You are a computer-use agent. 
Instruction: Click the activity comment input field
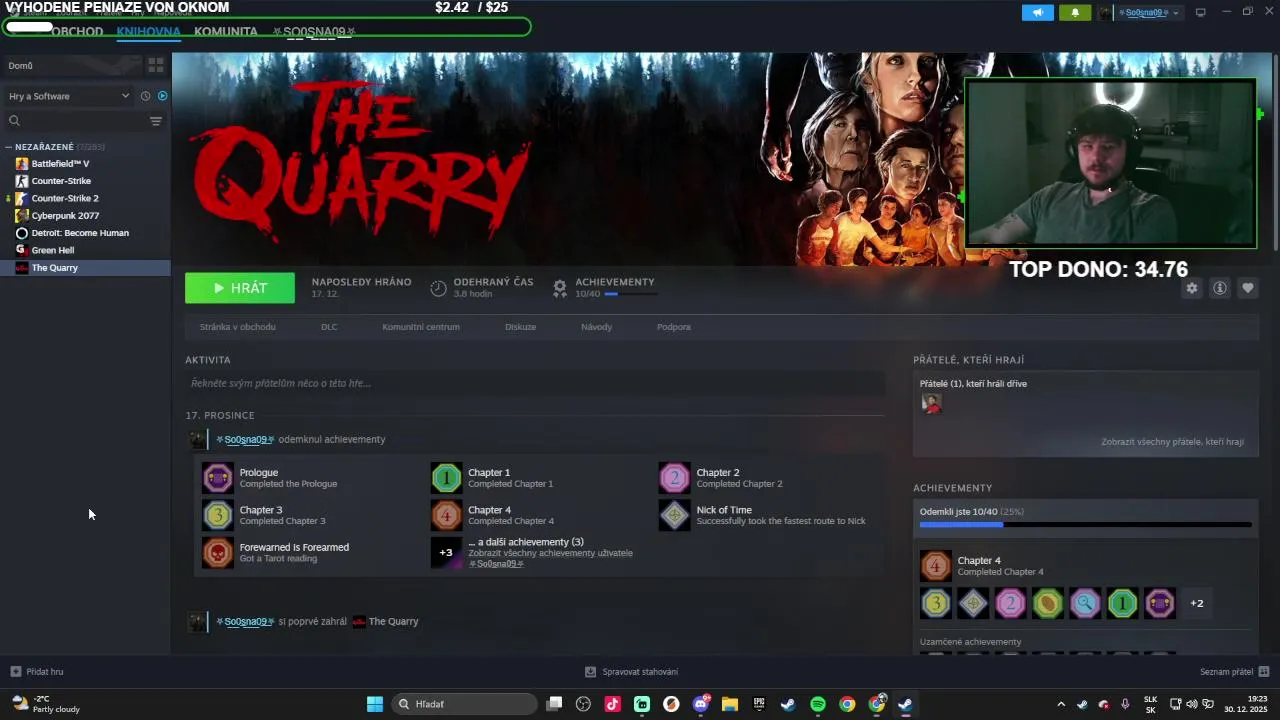pyautogui.click(x=535, y=383)
